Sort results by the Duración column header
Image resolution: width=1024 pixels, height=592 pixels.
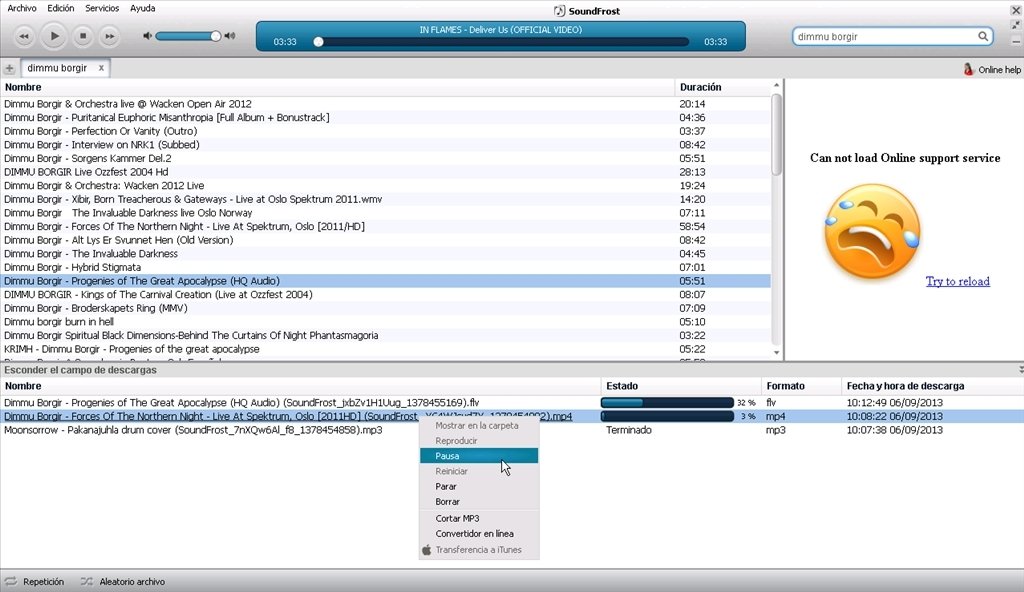pyautogui.click(x=722, y=87)
